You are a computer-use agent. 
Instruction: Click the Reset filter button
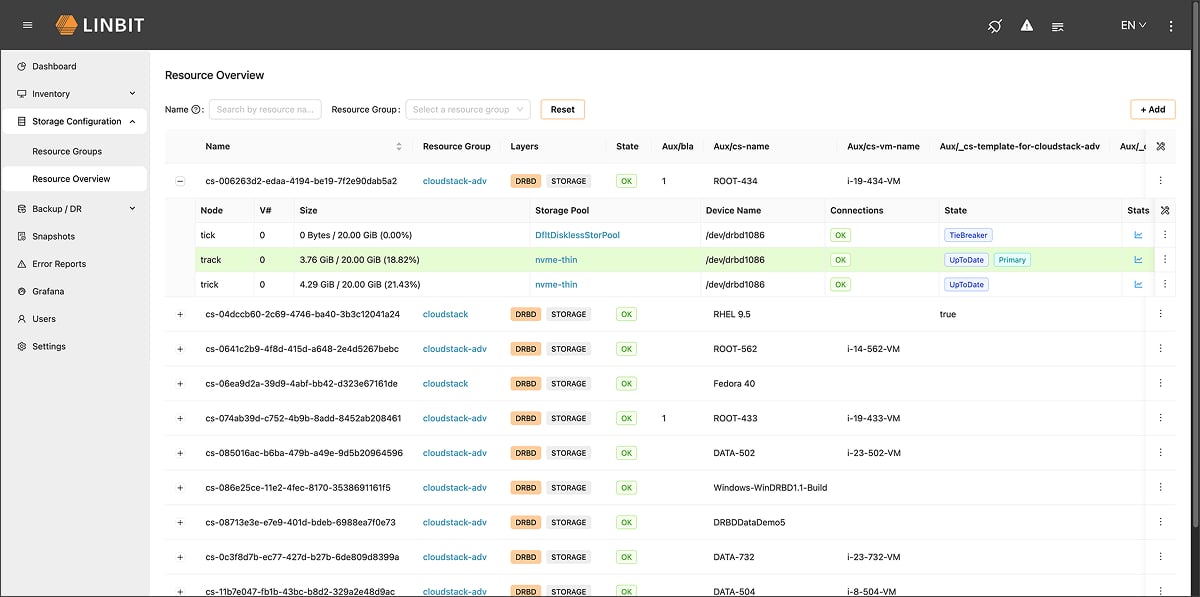(x=562, y=109)
